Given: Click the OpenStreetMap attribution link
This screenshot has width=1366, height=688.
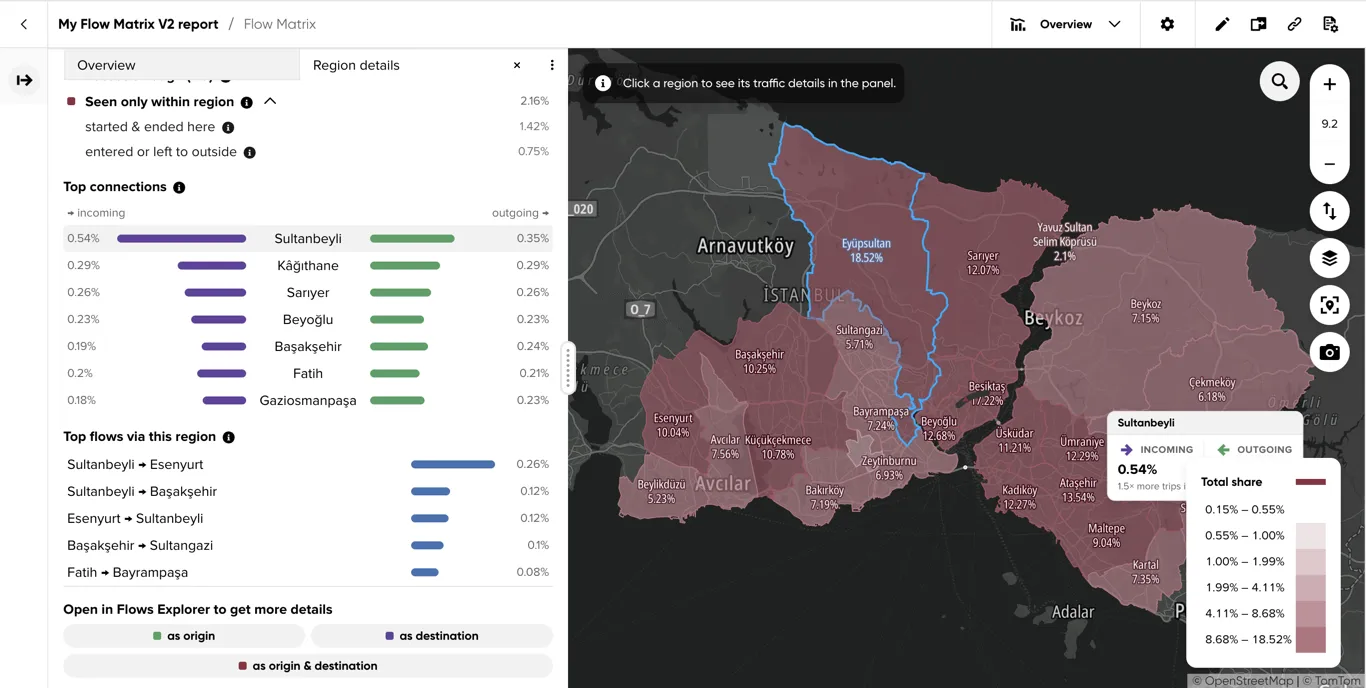Looking at the screenshot, I should pos(1250,681).
